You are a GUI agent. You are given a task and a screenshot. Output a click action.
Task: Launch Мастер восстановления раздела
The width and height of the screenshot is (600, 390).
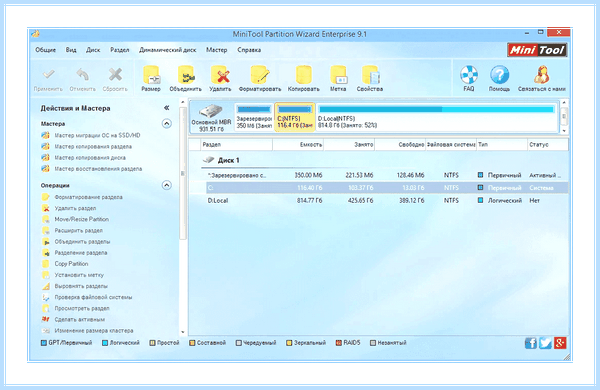point(98,169)
